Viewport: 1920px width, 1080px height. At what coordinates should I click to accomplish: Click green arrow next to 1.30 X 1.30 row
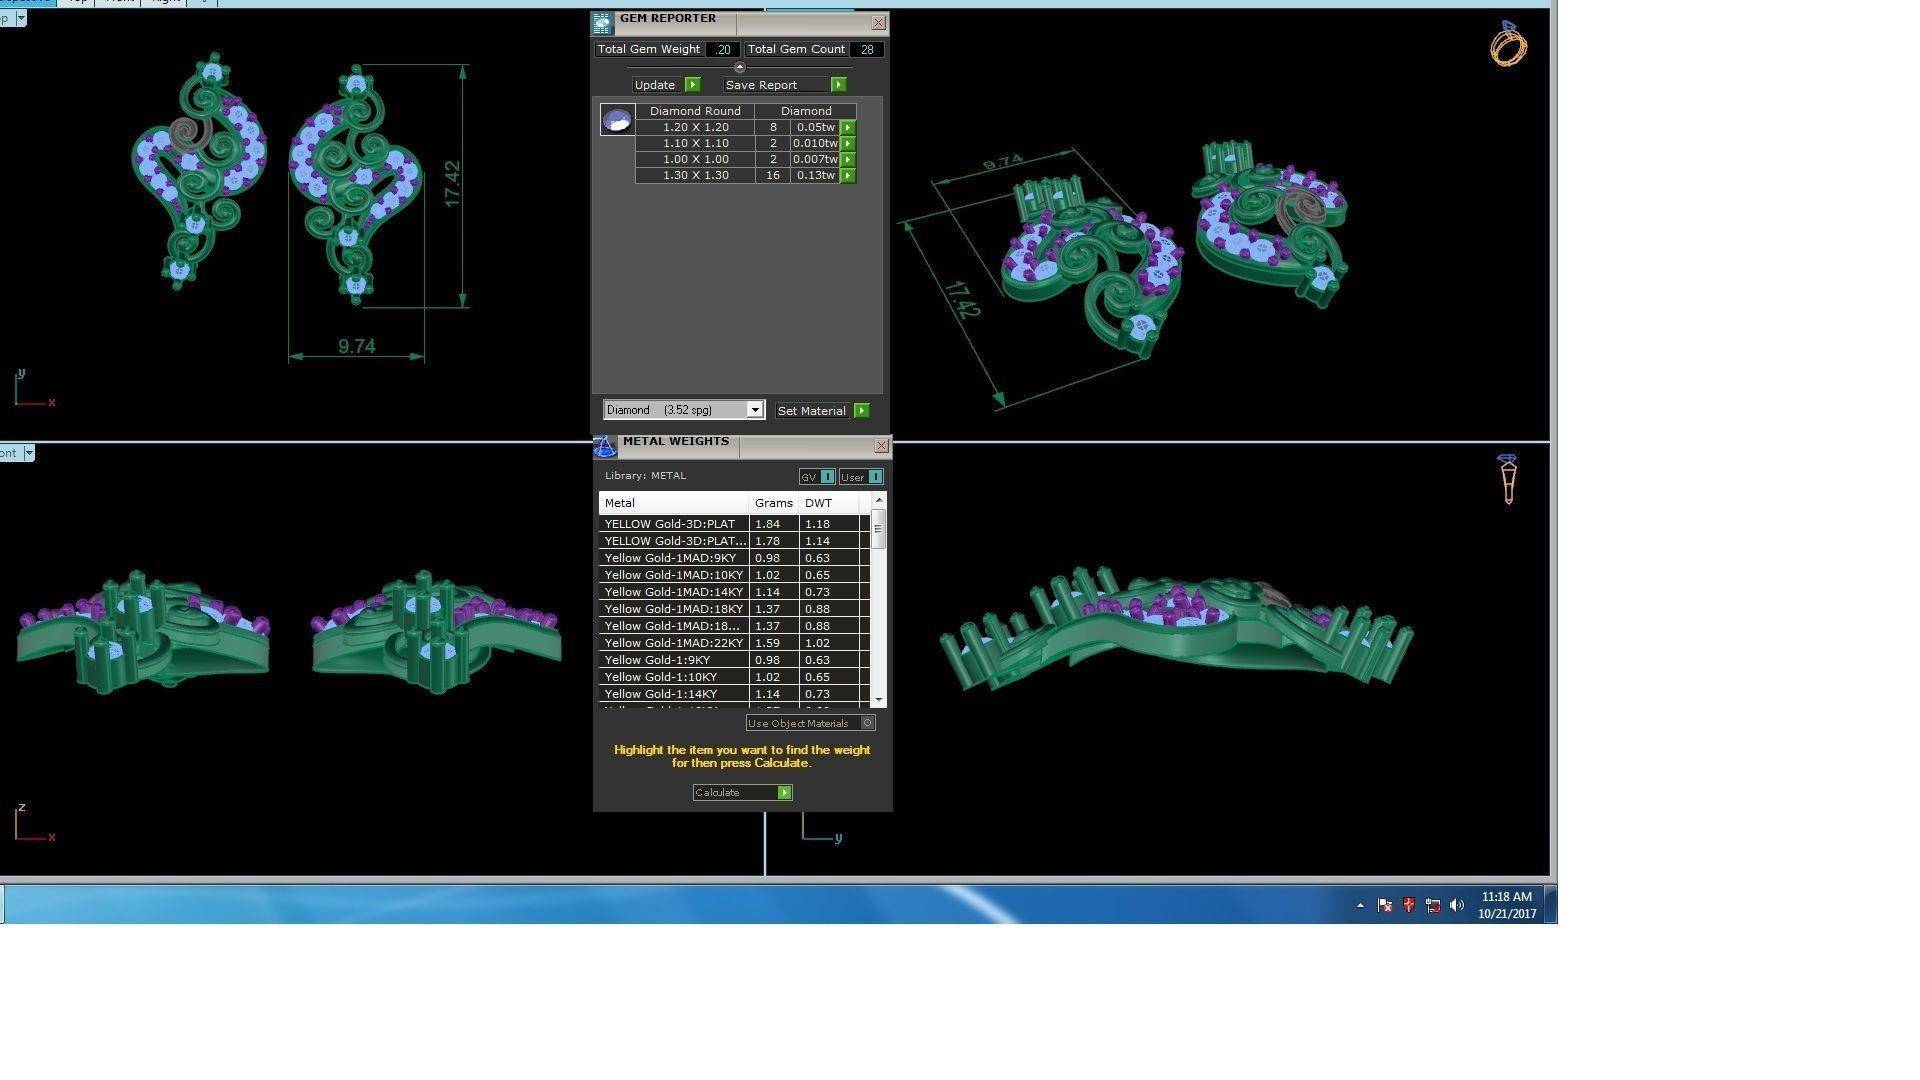(848, 176)
